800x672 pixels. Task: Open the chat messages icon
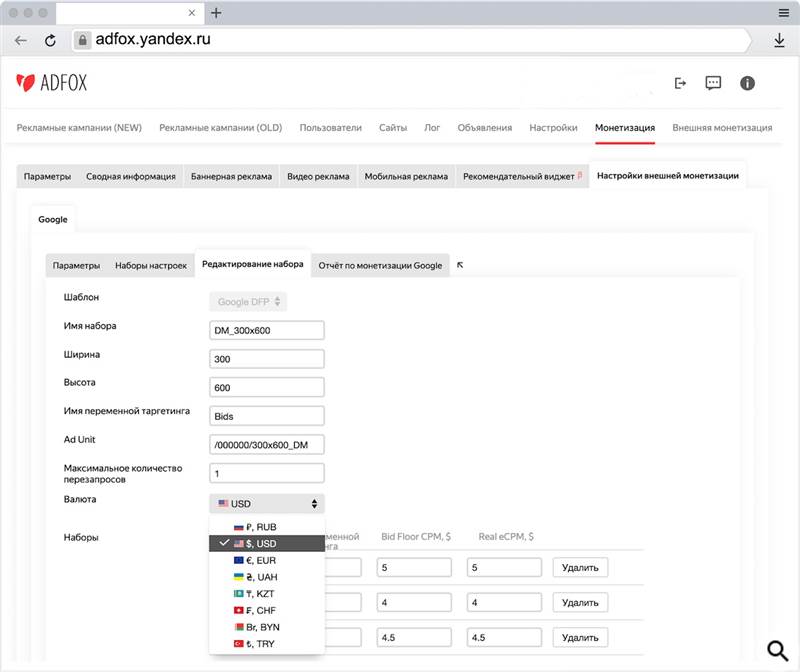pos(713,83)
